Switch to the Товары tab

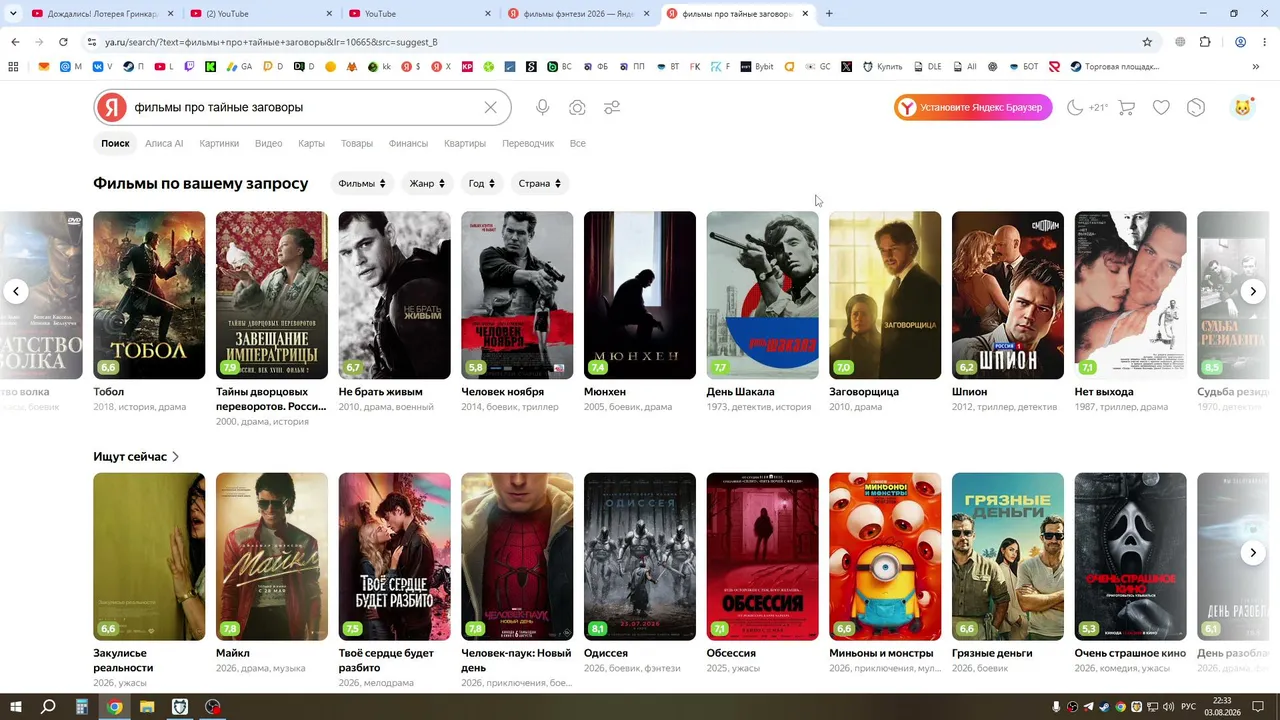(x=357, y=143)
